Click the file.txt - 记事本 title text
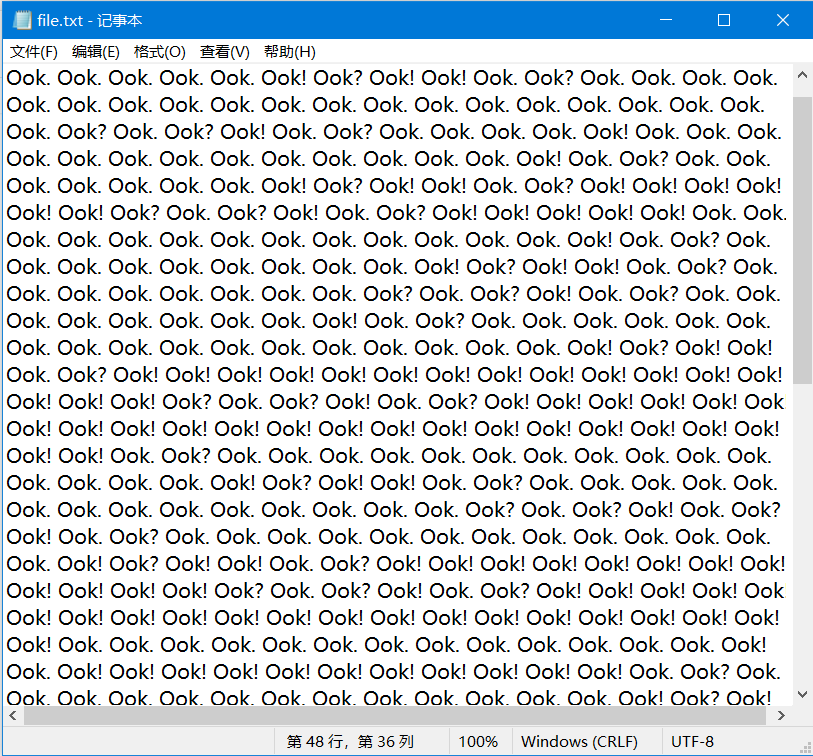The width and height of the screenshot is (813, 756). click(89, 21)
